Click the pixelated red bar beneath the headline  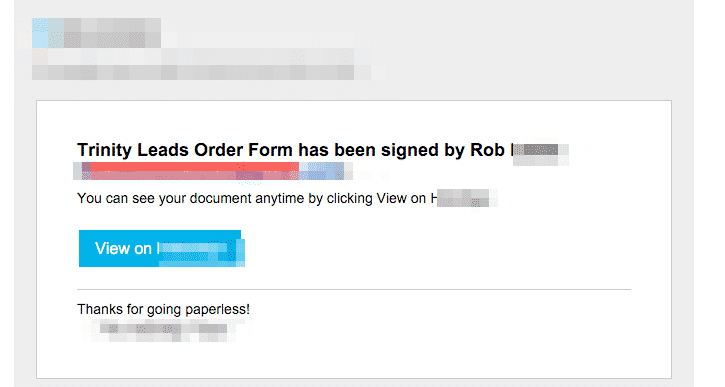coord(190,171)
